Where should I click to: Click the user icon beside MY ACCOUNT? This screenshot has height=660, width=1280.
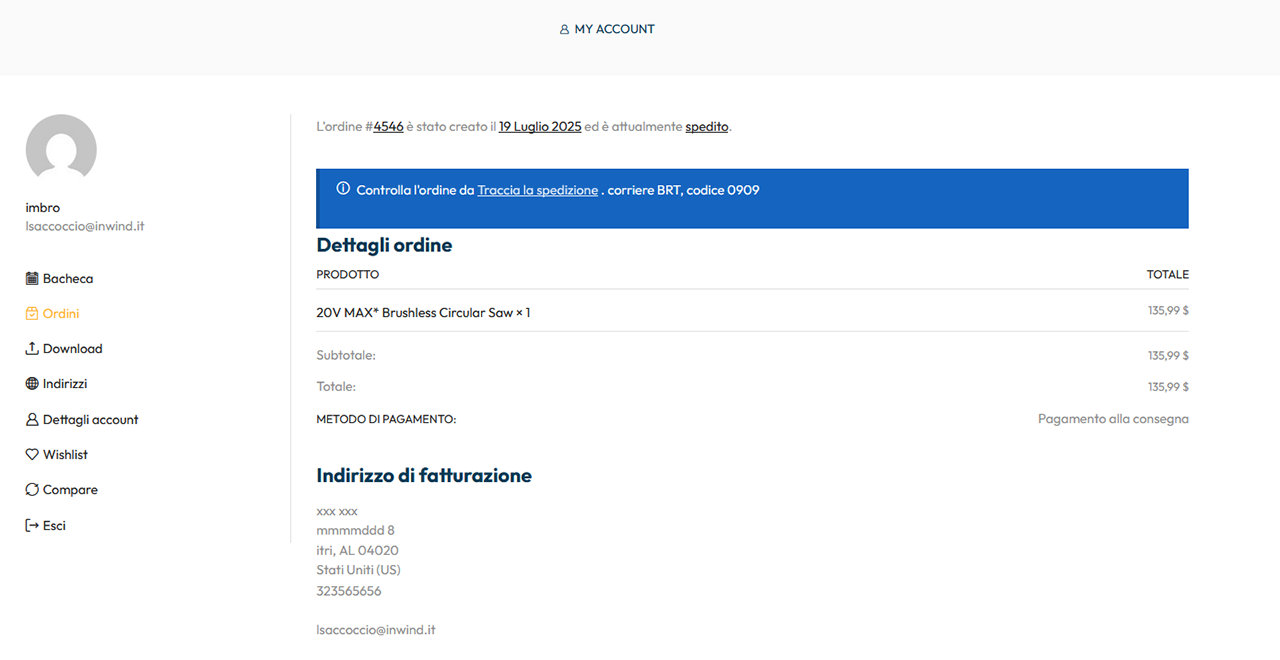tap(564, 30)
